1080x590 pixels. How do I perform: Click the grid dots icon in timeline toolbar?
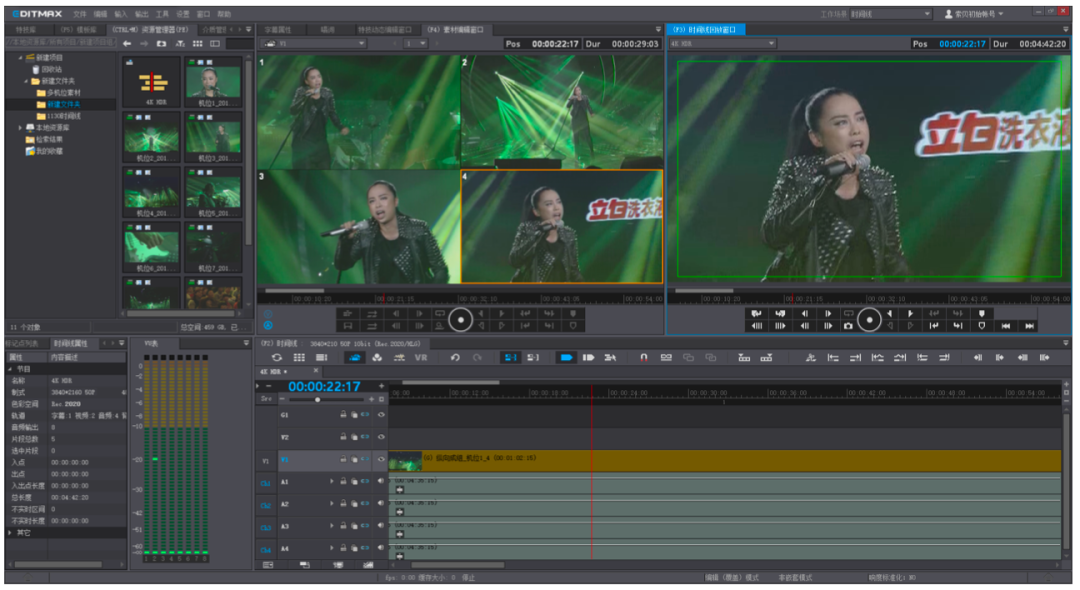[299, 357]
